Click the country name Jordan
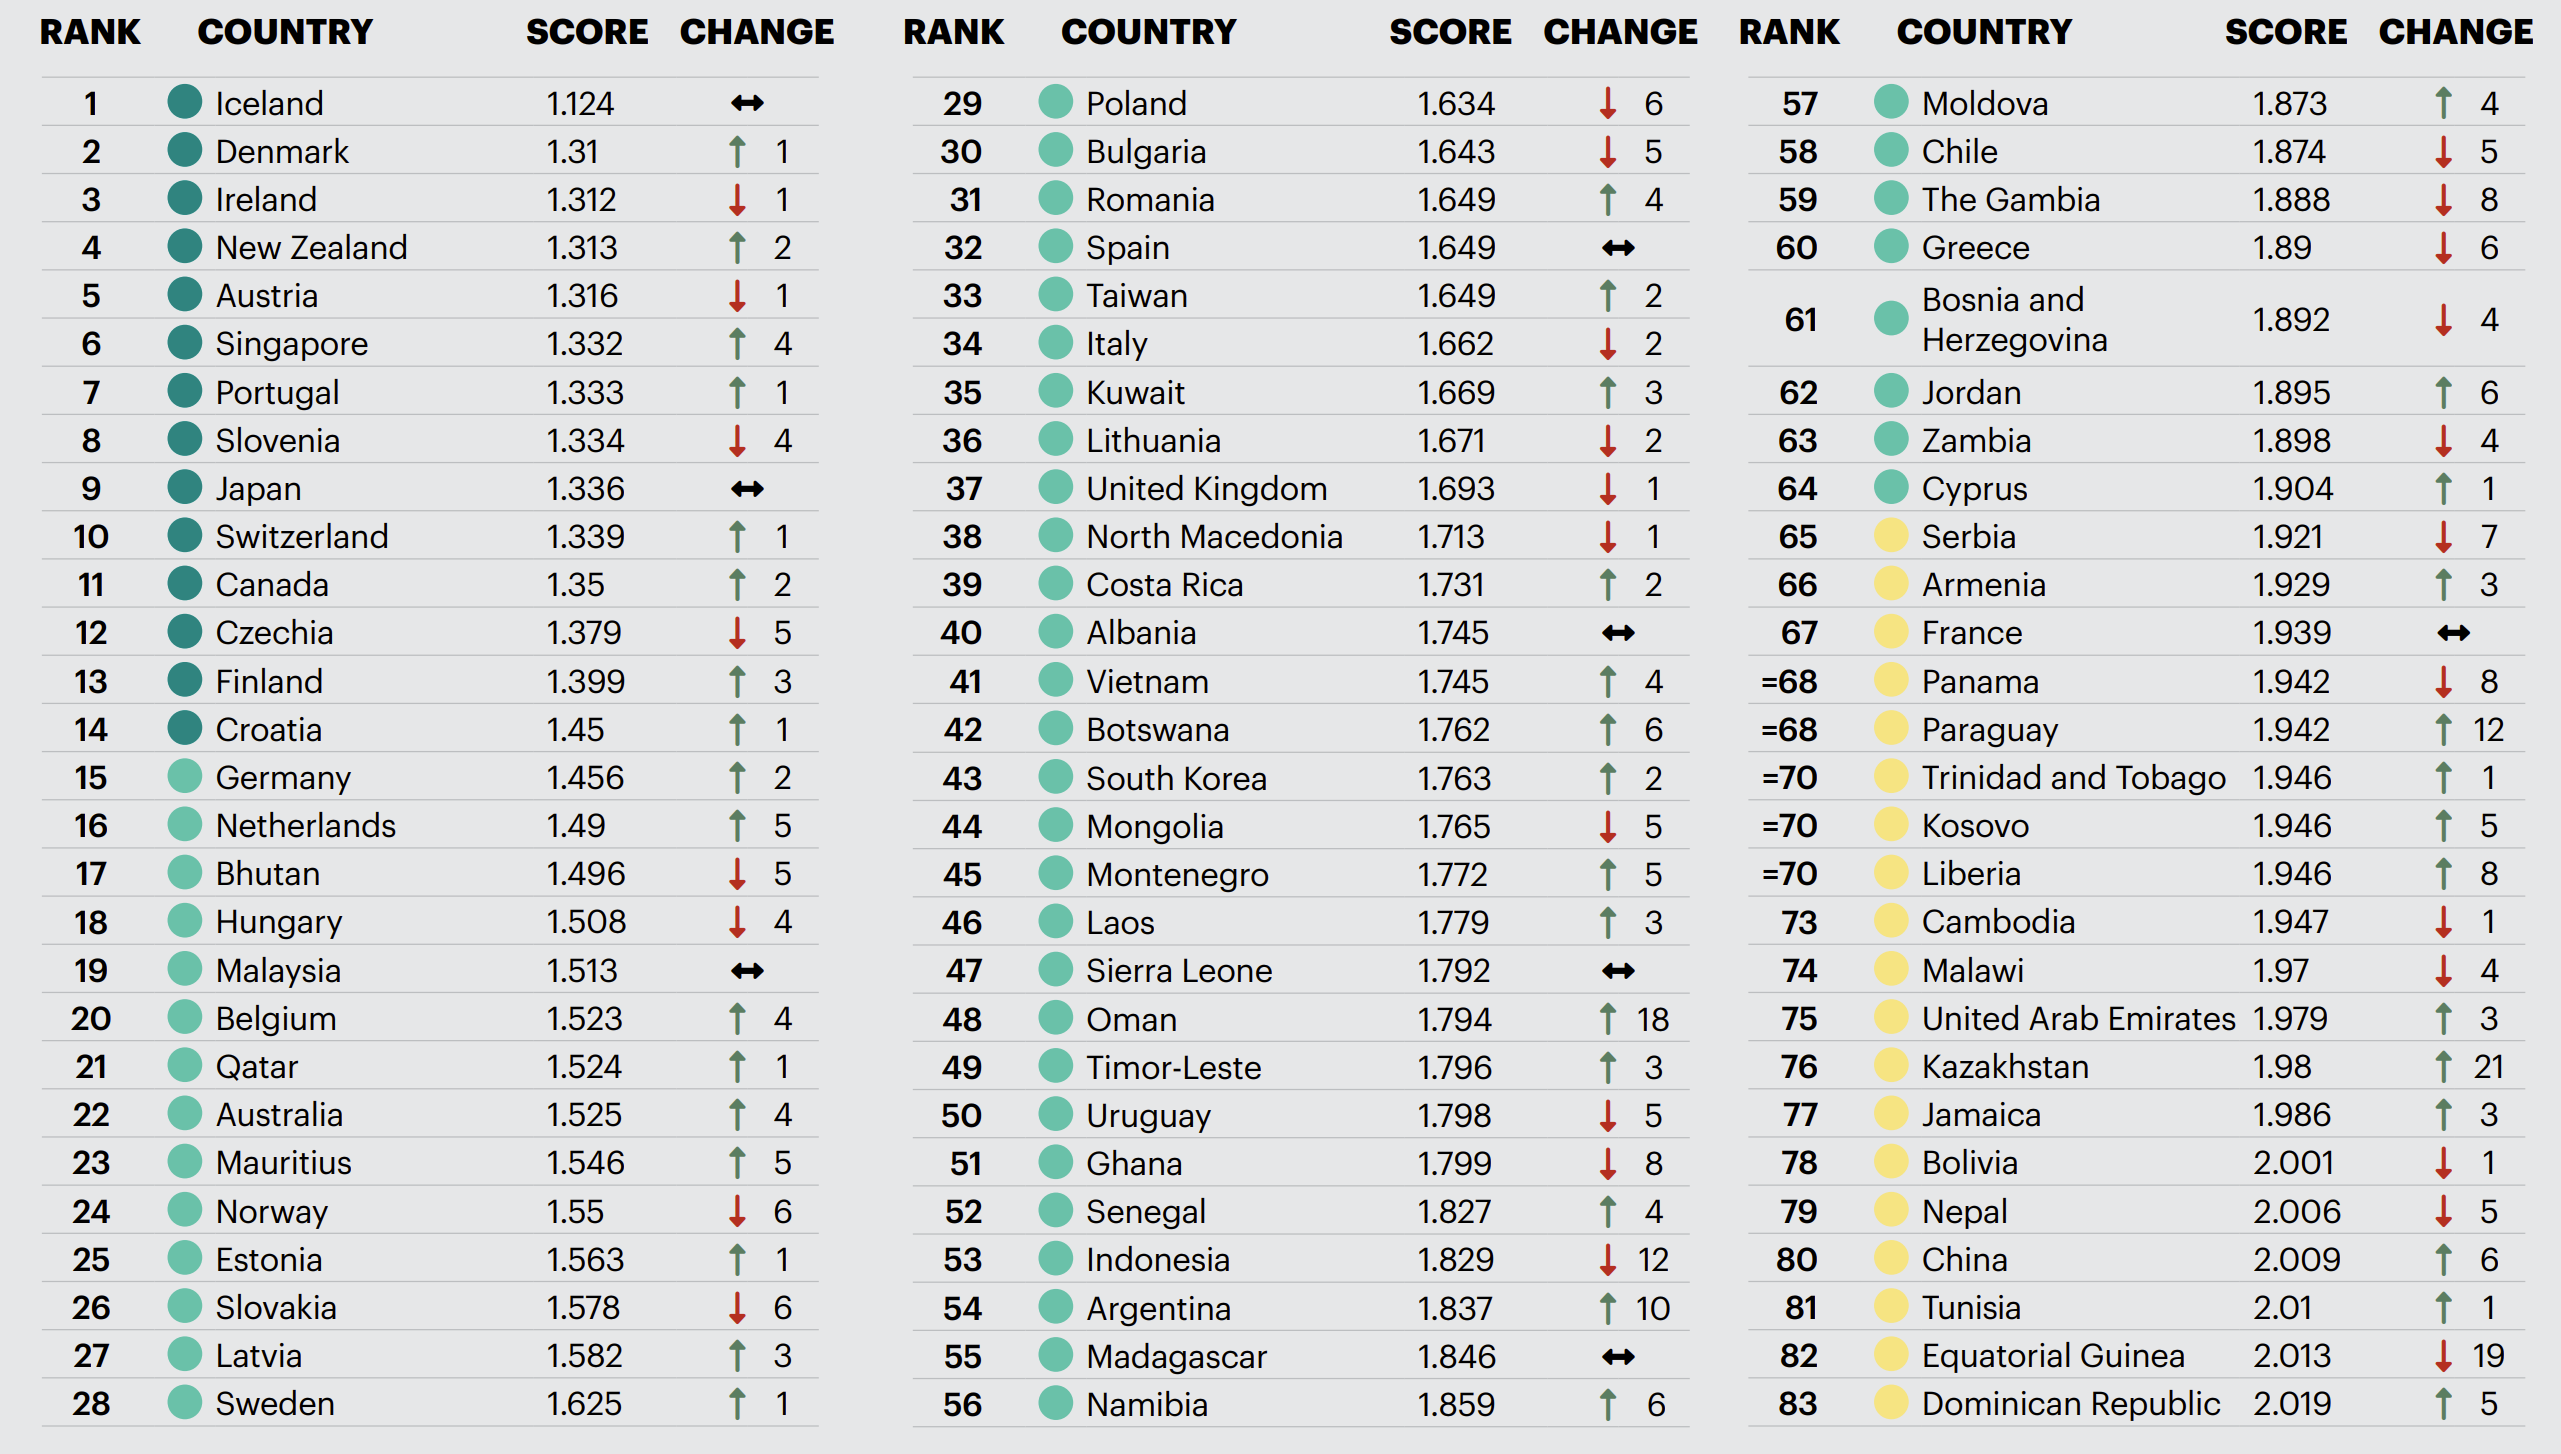 point(1972,393)
